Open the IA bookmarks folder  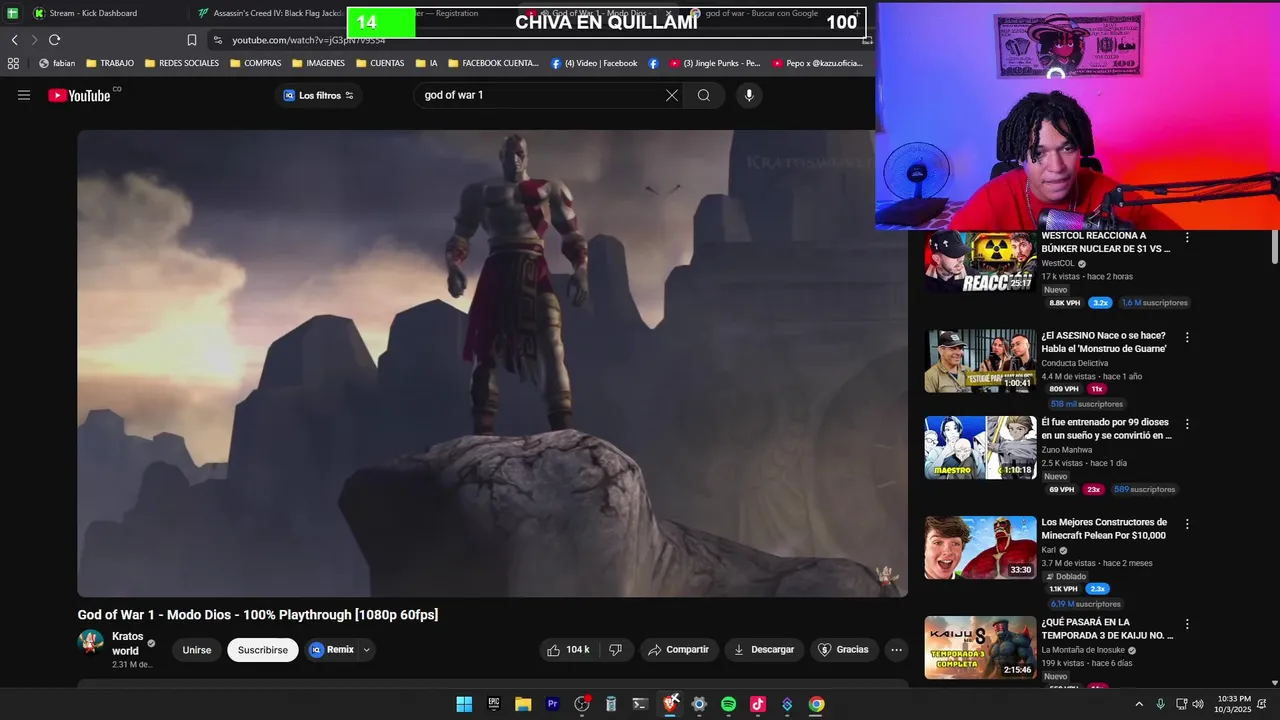click(426, 63)
